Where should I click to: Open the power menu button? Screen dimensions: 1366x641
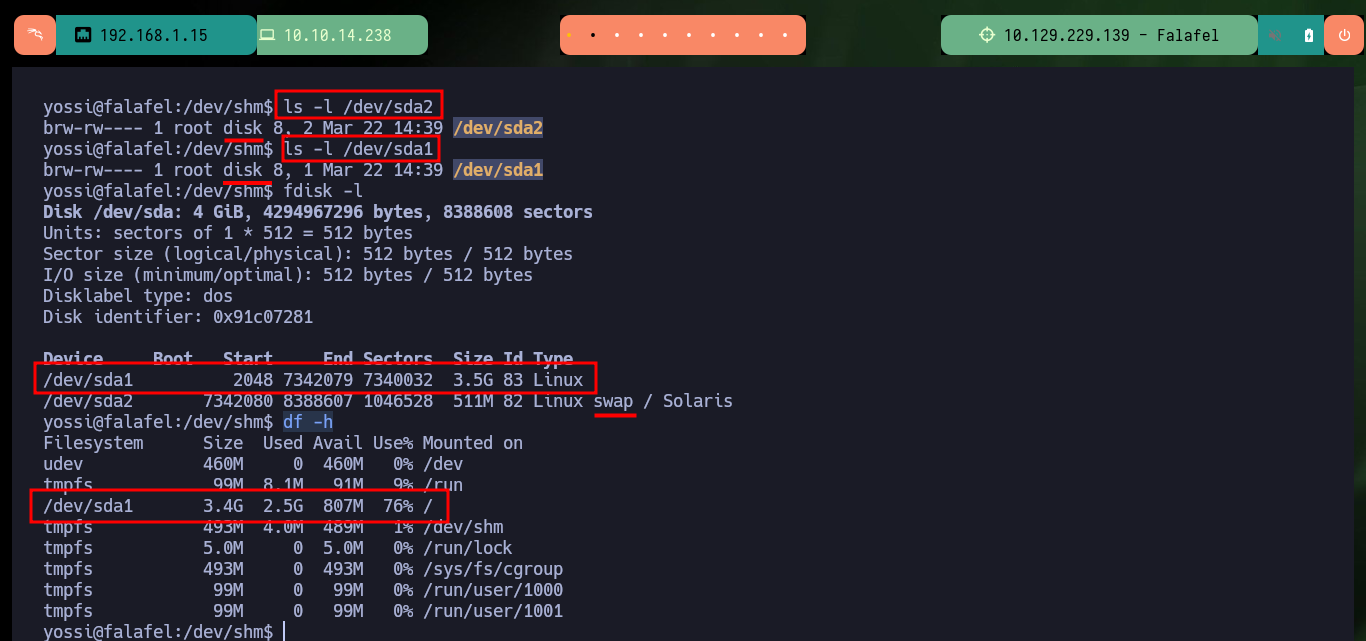tap(1344, 35)
